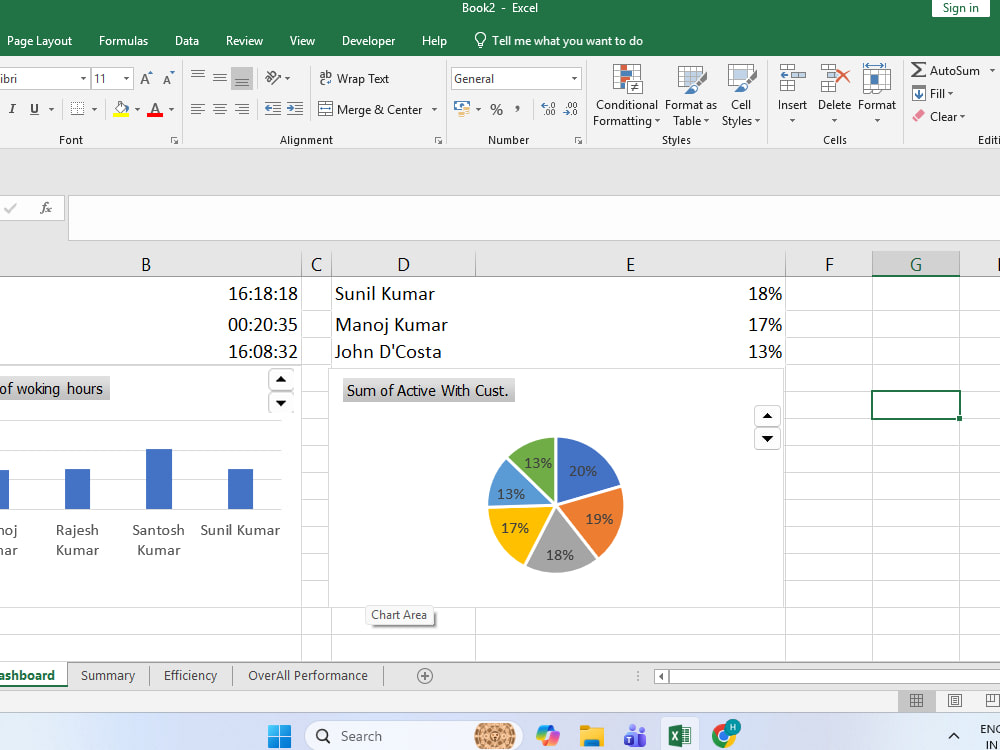Align text left
1000x750 pixels.
point(198,109)
